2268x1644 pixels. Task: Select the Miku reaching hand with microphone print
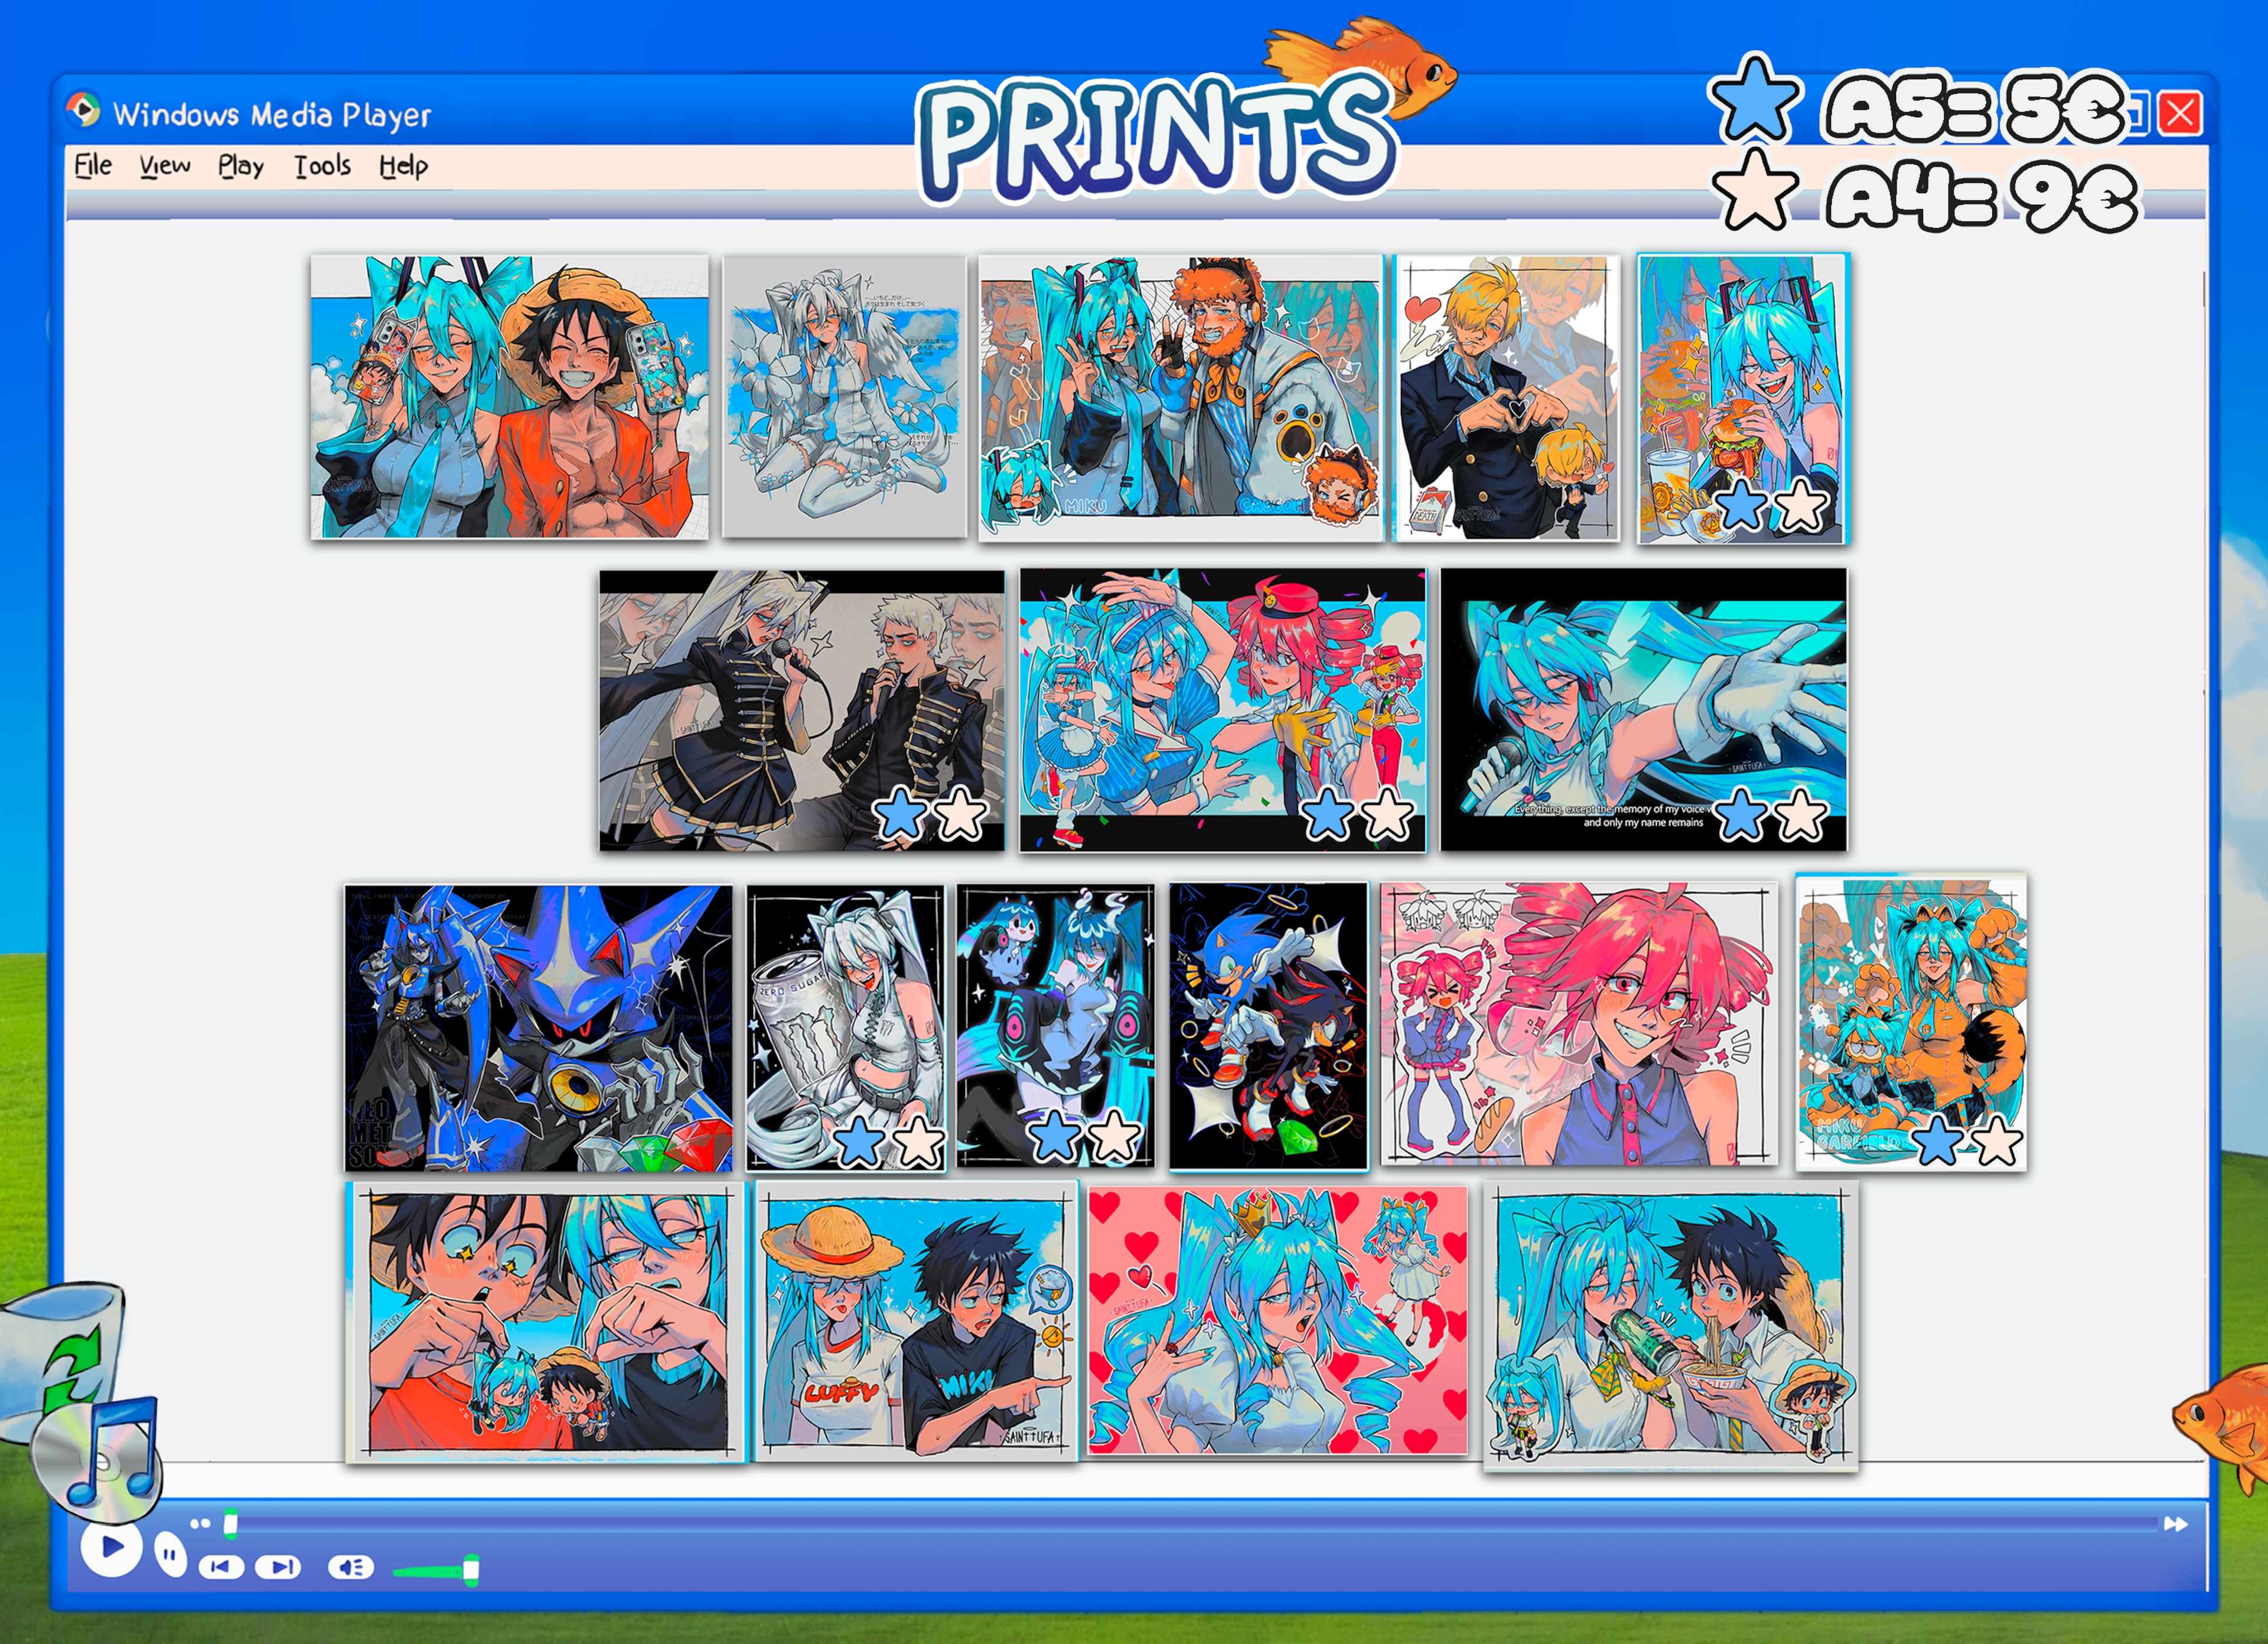point(1644,710)
